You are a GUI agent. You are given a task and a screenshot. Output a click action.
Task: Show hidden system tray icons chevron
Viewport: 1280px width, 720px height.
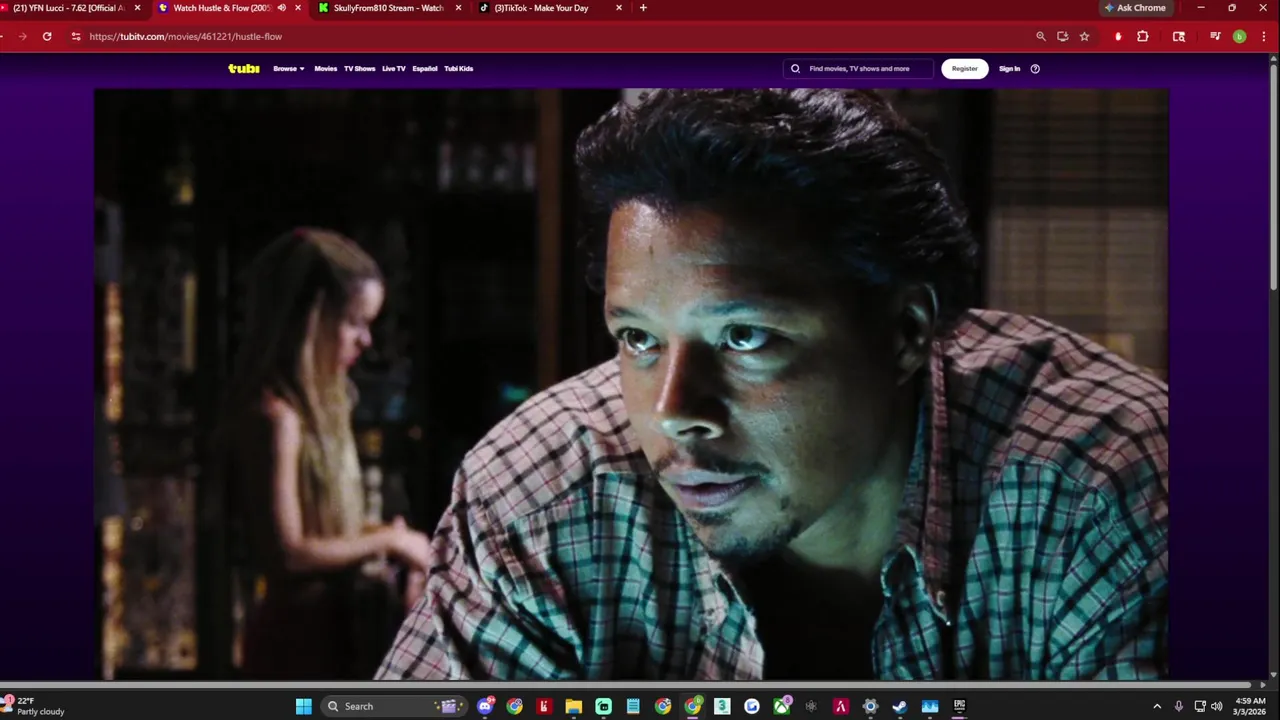coord(1157,706)
